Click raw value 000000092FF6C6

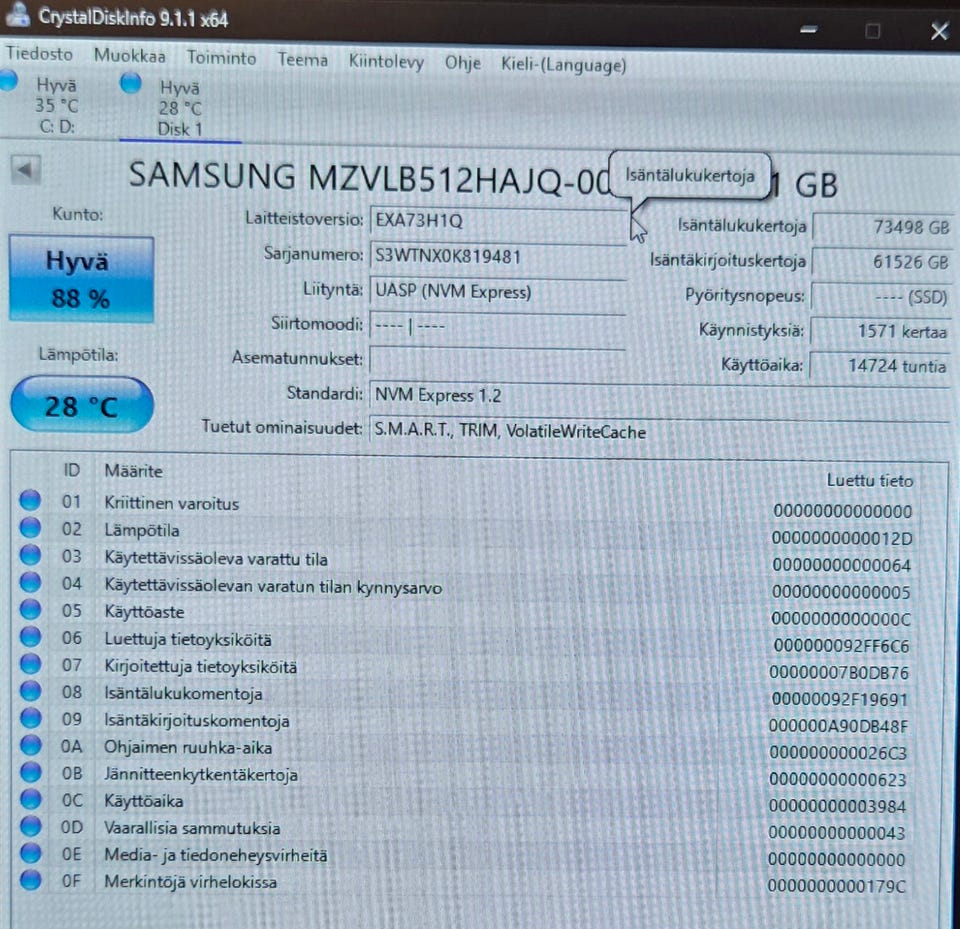click(x=841, y=645)
